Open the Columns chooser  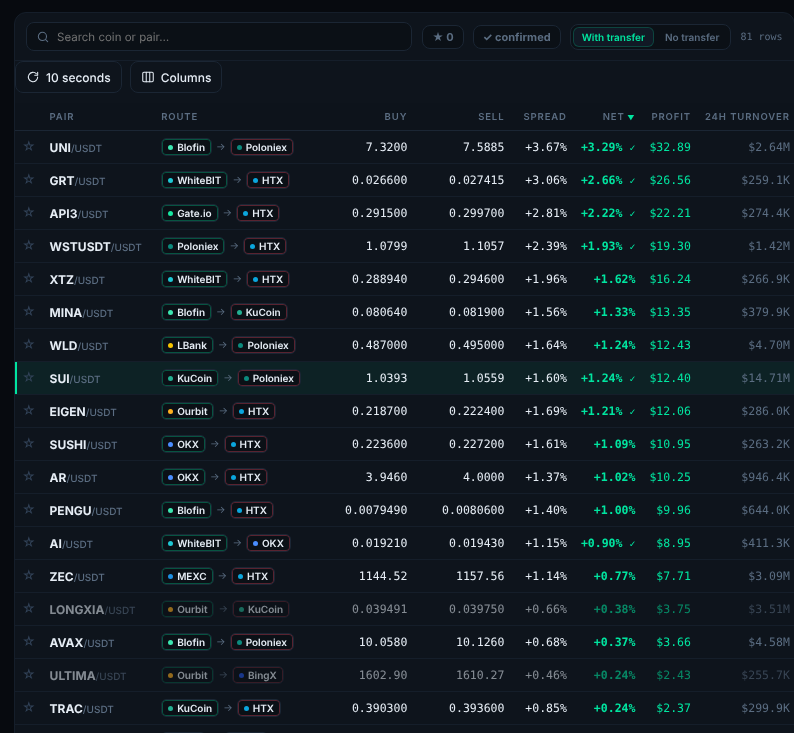176,77
